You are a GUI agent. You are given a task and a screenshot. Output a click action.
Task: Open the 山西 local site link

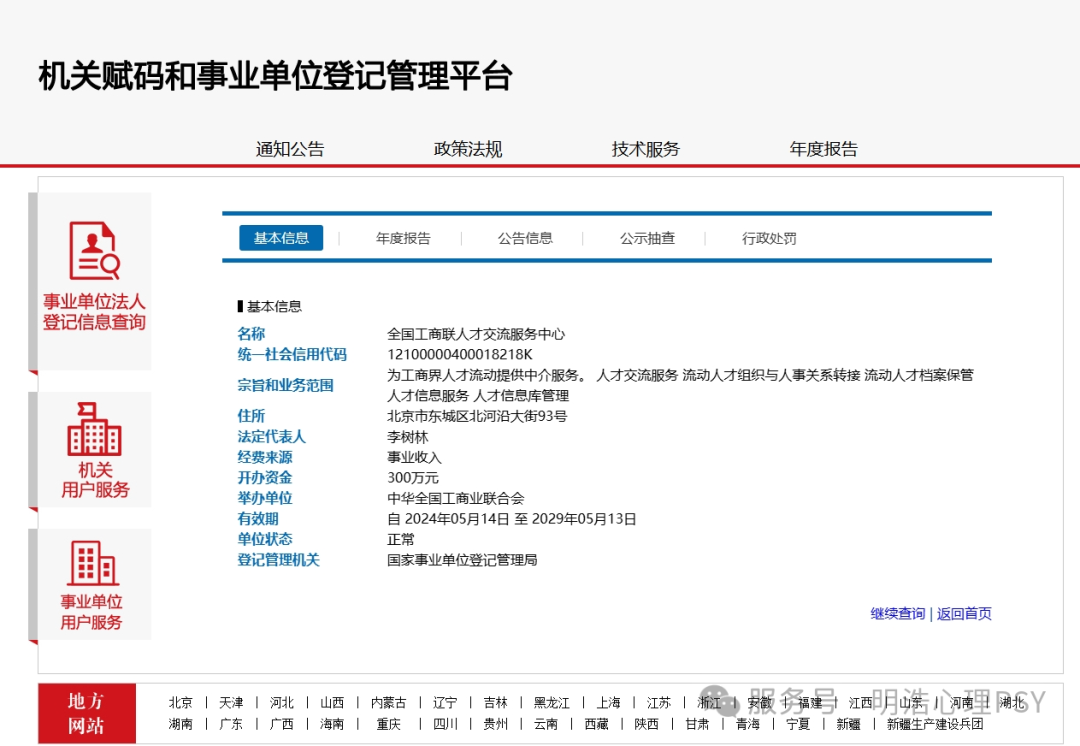[331, 703]
